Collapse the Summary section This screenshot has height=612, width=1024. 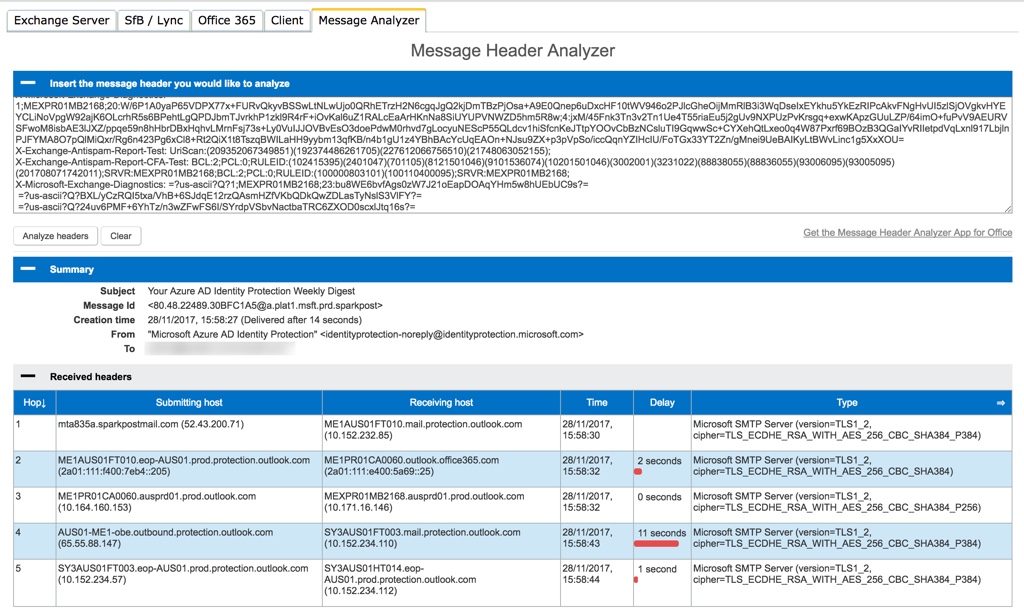[x=28, y=269]
